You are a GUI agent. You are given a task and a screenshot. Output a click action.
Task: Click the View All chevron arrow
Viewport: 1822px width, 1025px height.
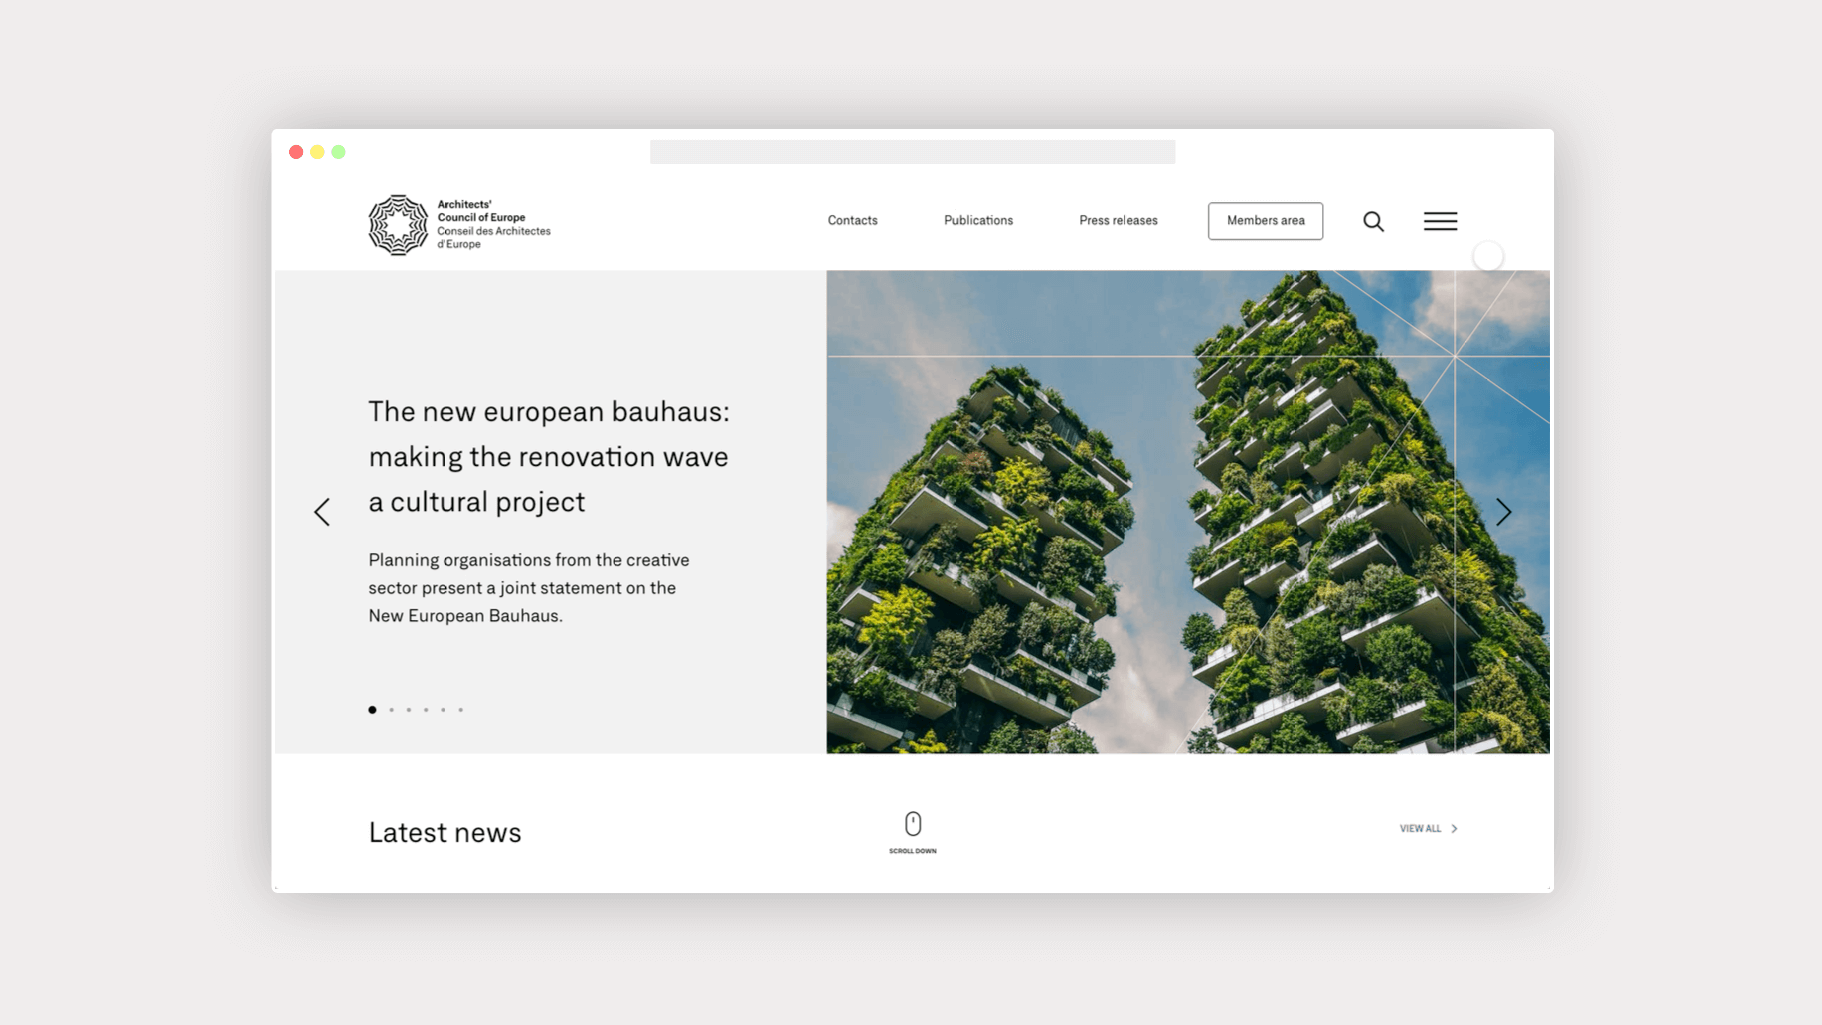tap(1454, 829)
